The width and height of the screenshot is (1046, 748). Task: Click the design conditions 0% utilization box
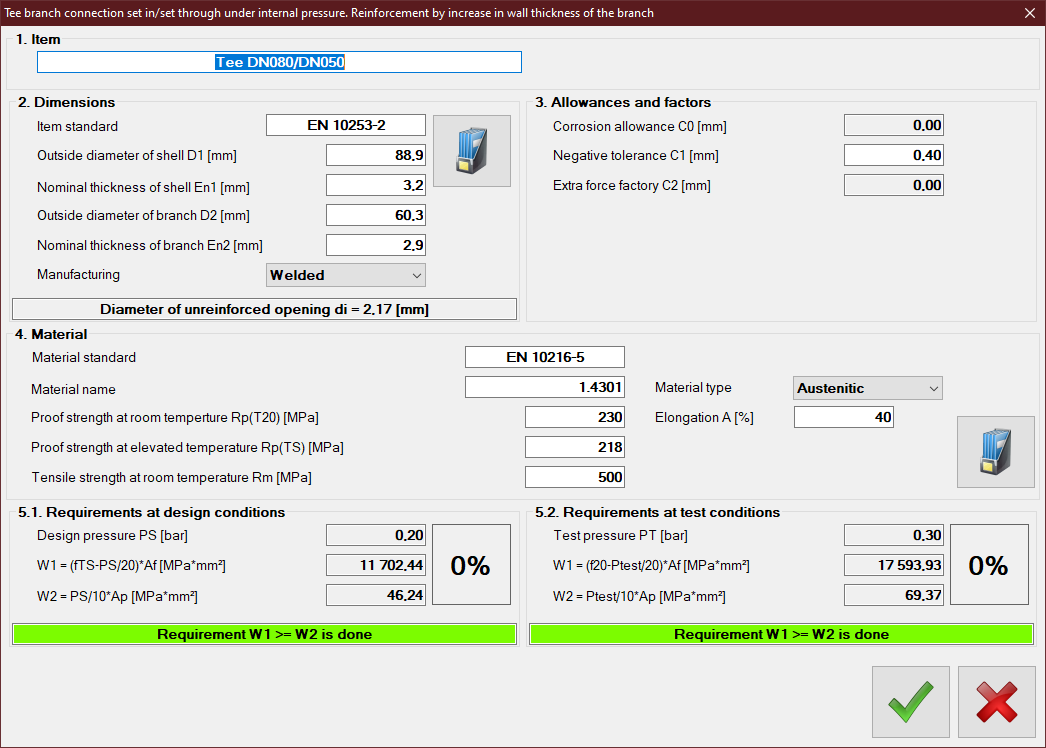point(470,565)
